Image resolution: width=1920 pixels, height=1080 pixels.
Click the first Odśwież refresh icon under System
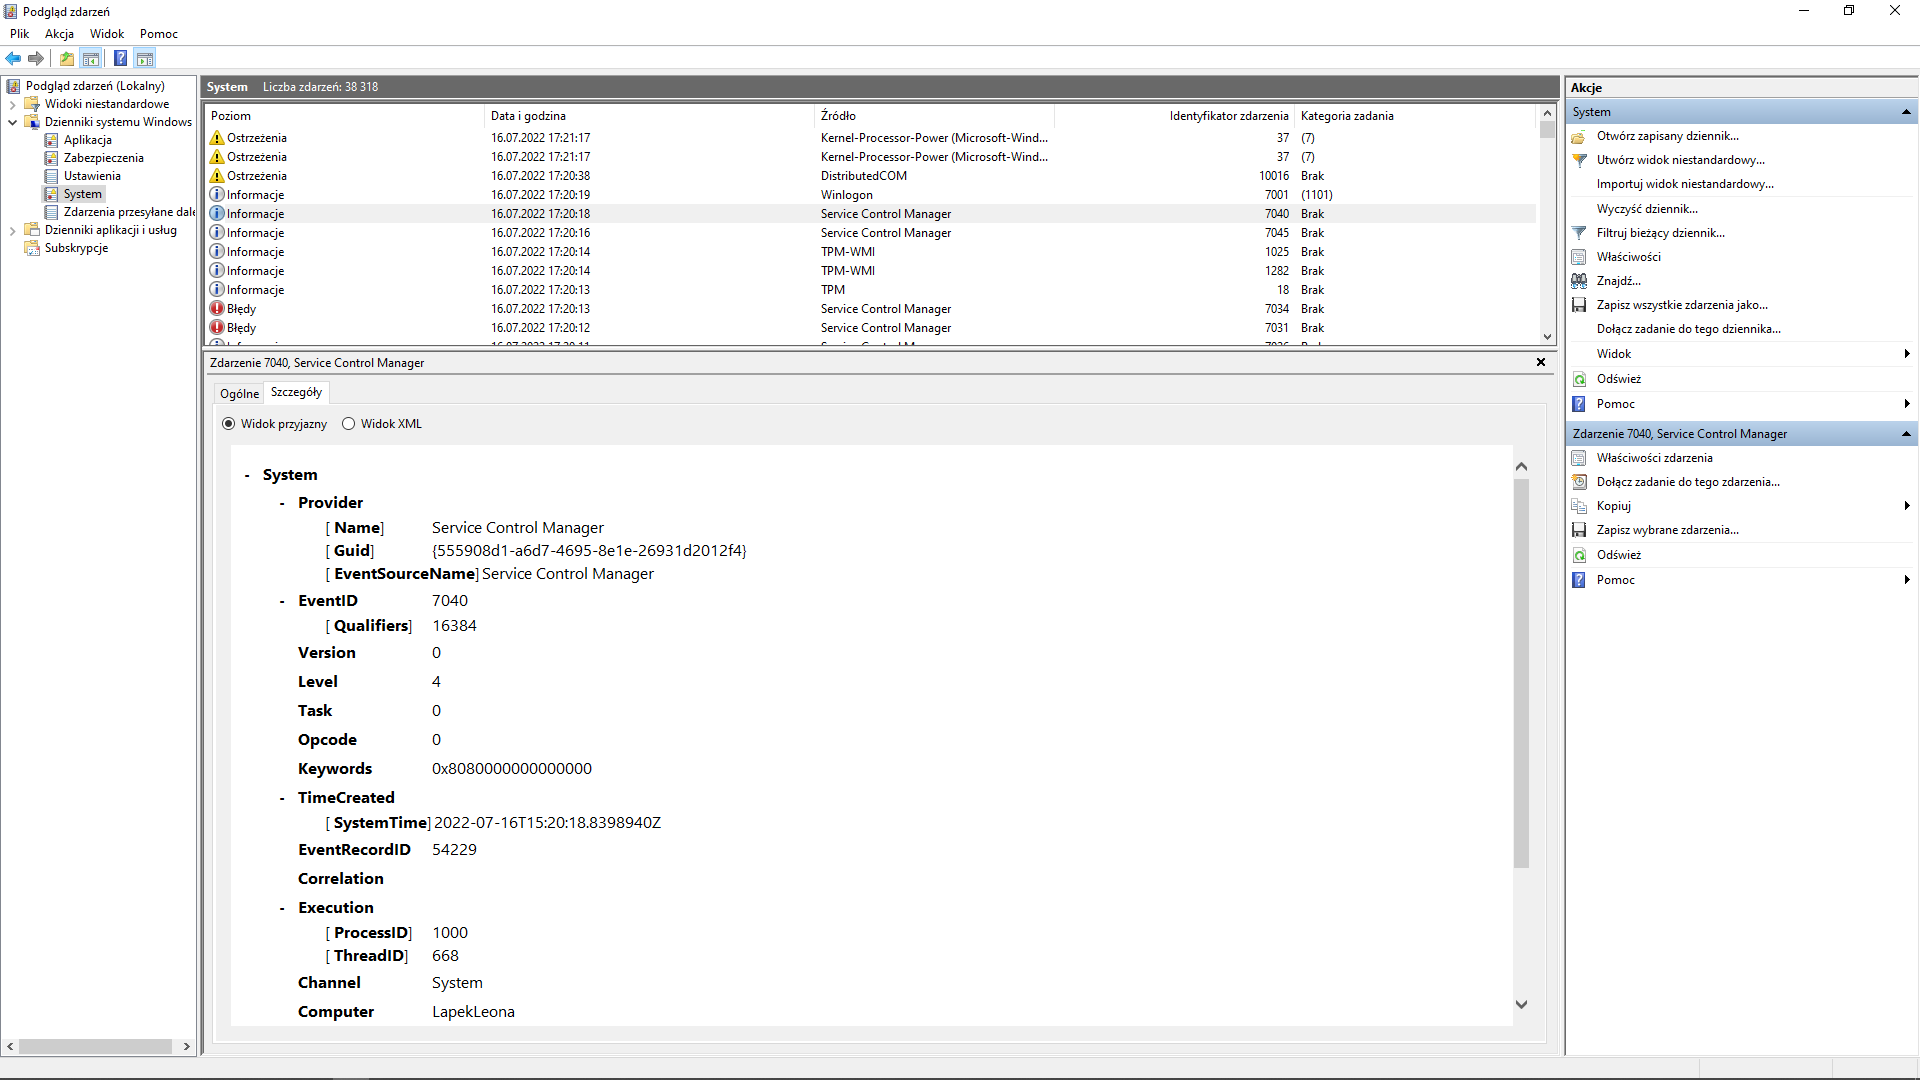click(x=1579, y=379)
